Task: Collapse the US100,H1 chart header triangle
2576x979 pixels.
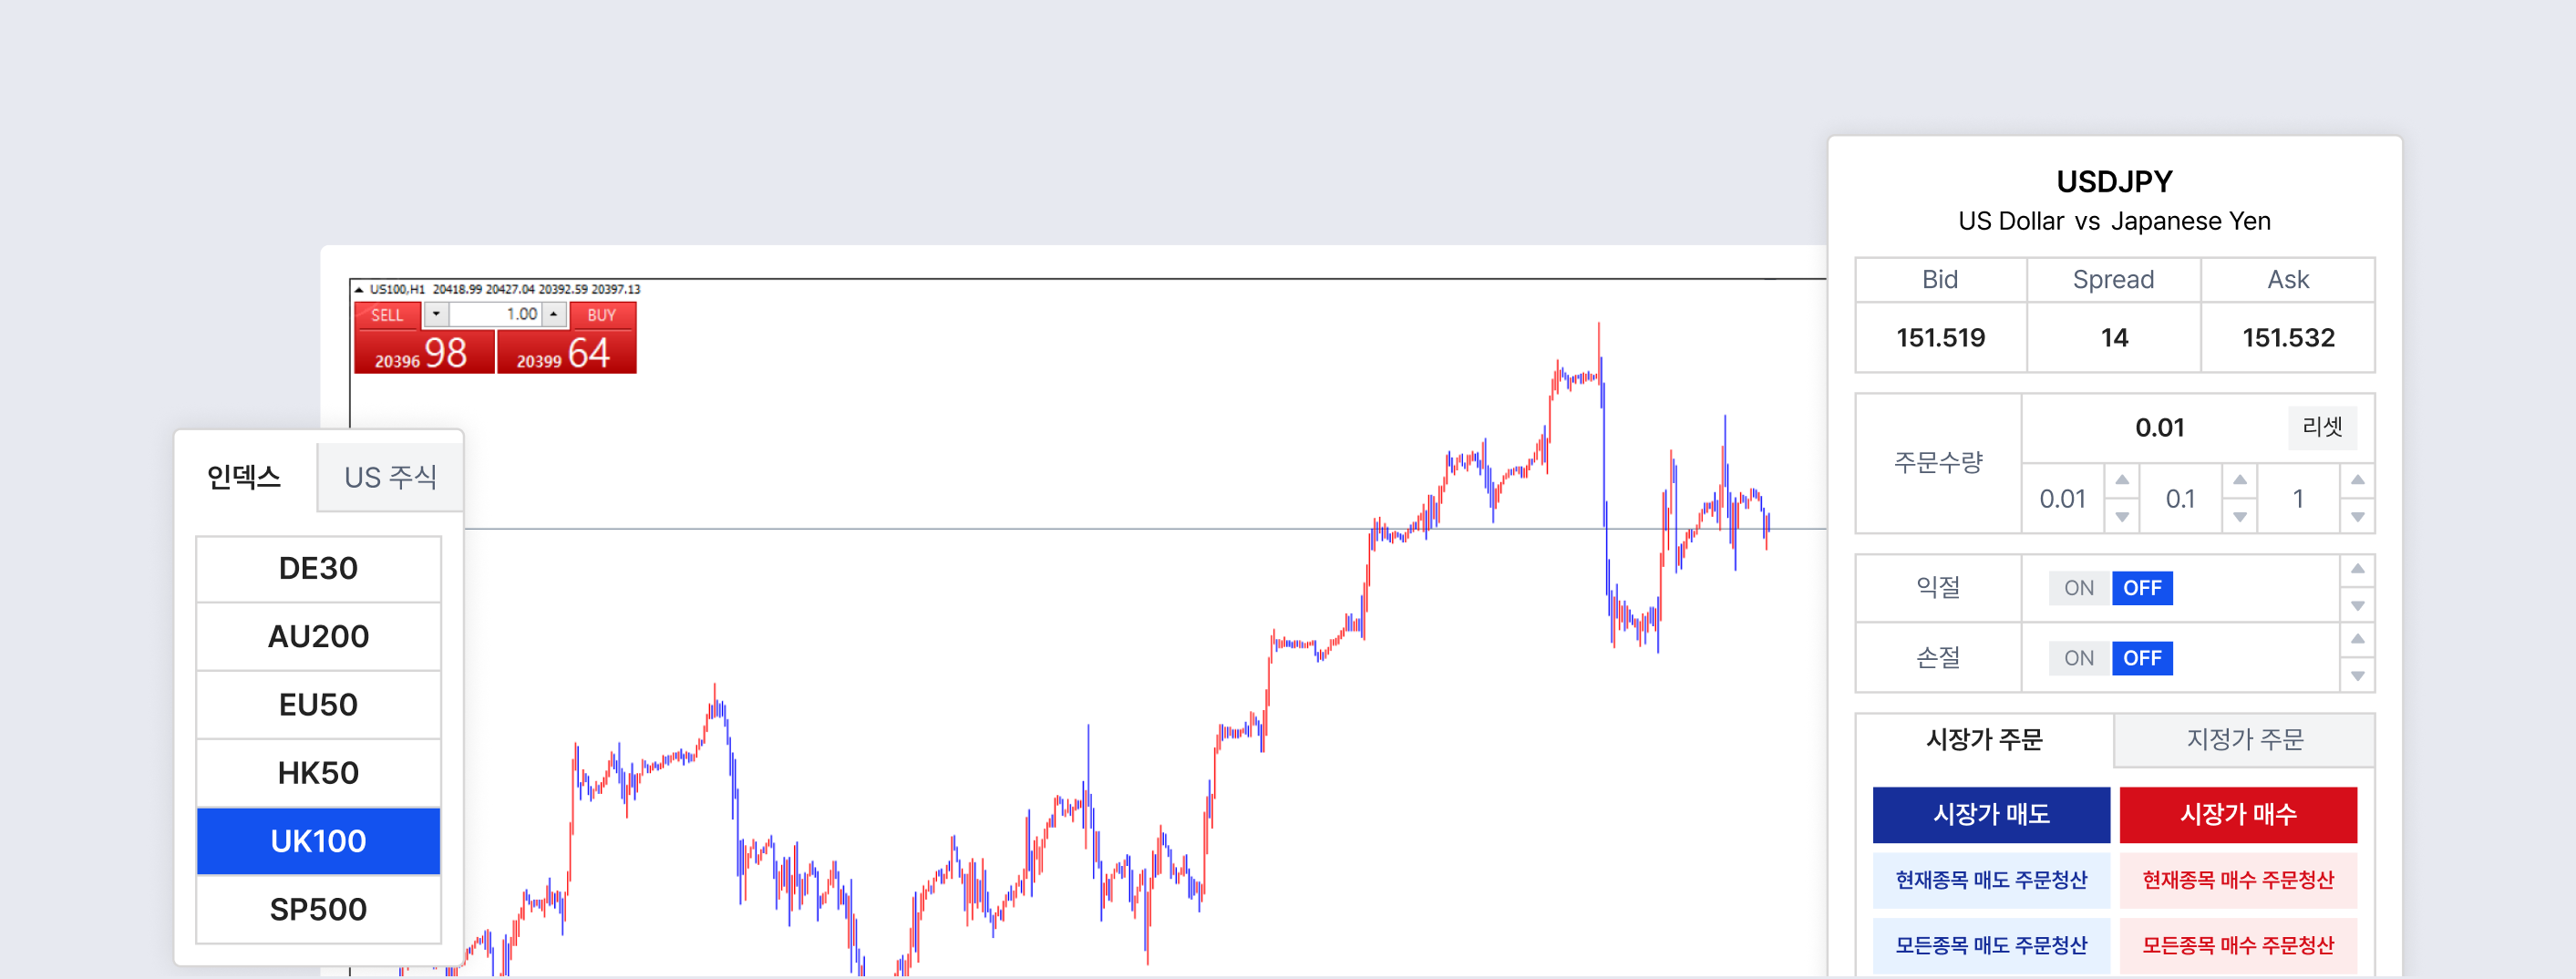Action: (x=359, y=290)
